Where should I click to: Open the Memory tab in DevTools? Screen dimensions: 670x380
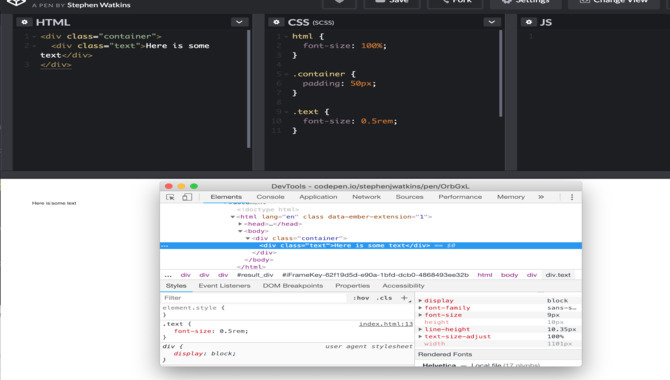[x=511, y=197]
